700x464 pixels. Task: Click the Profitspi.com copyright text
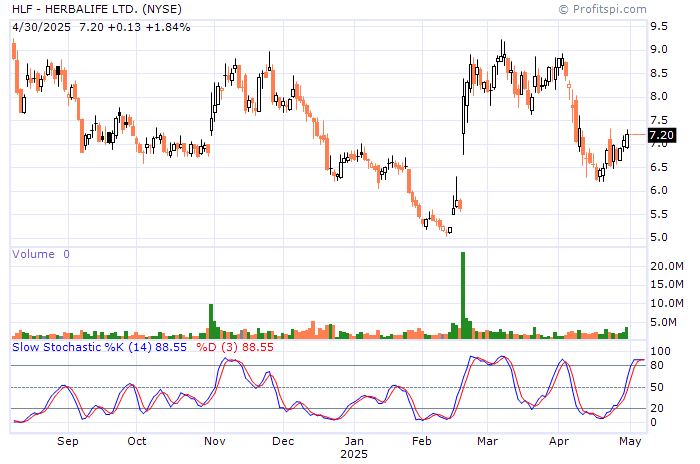point(603,9)
